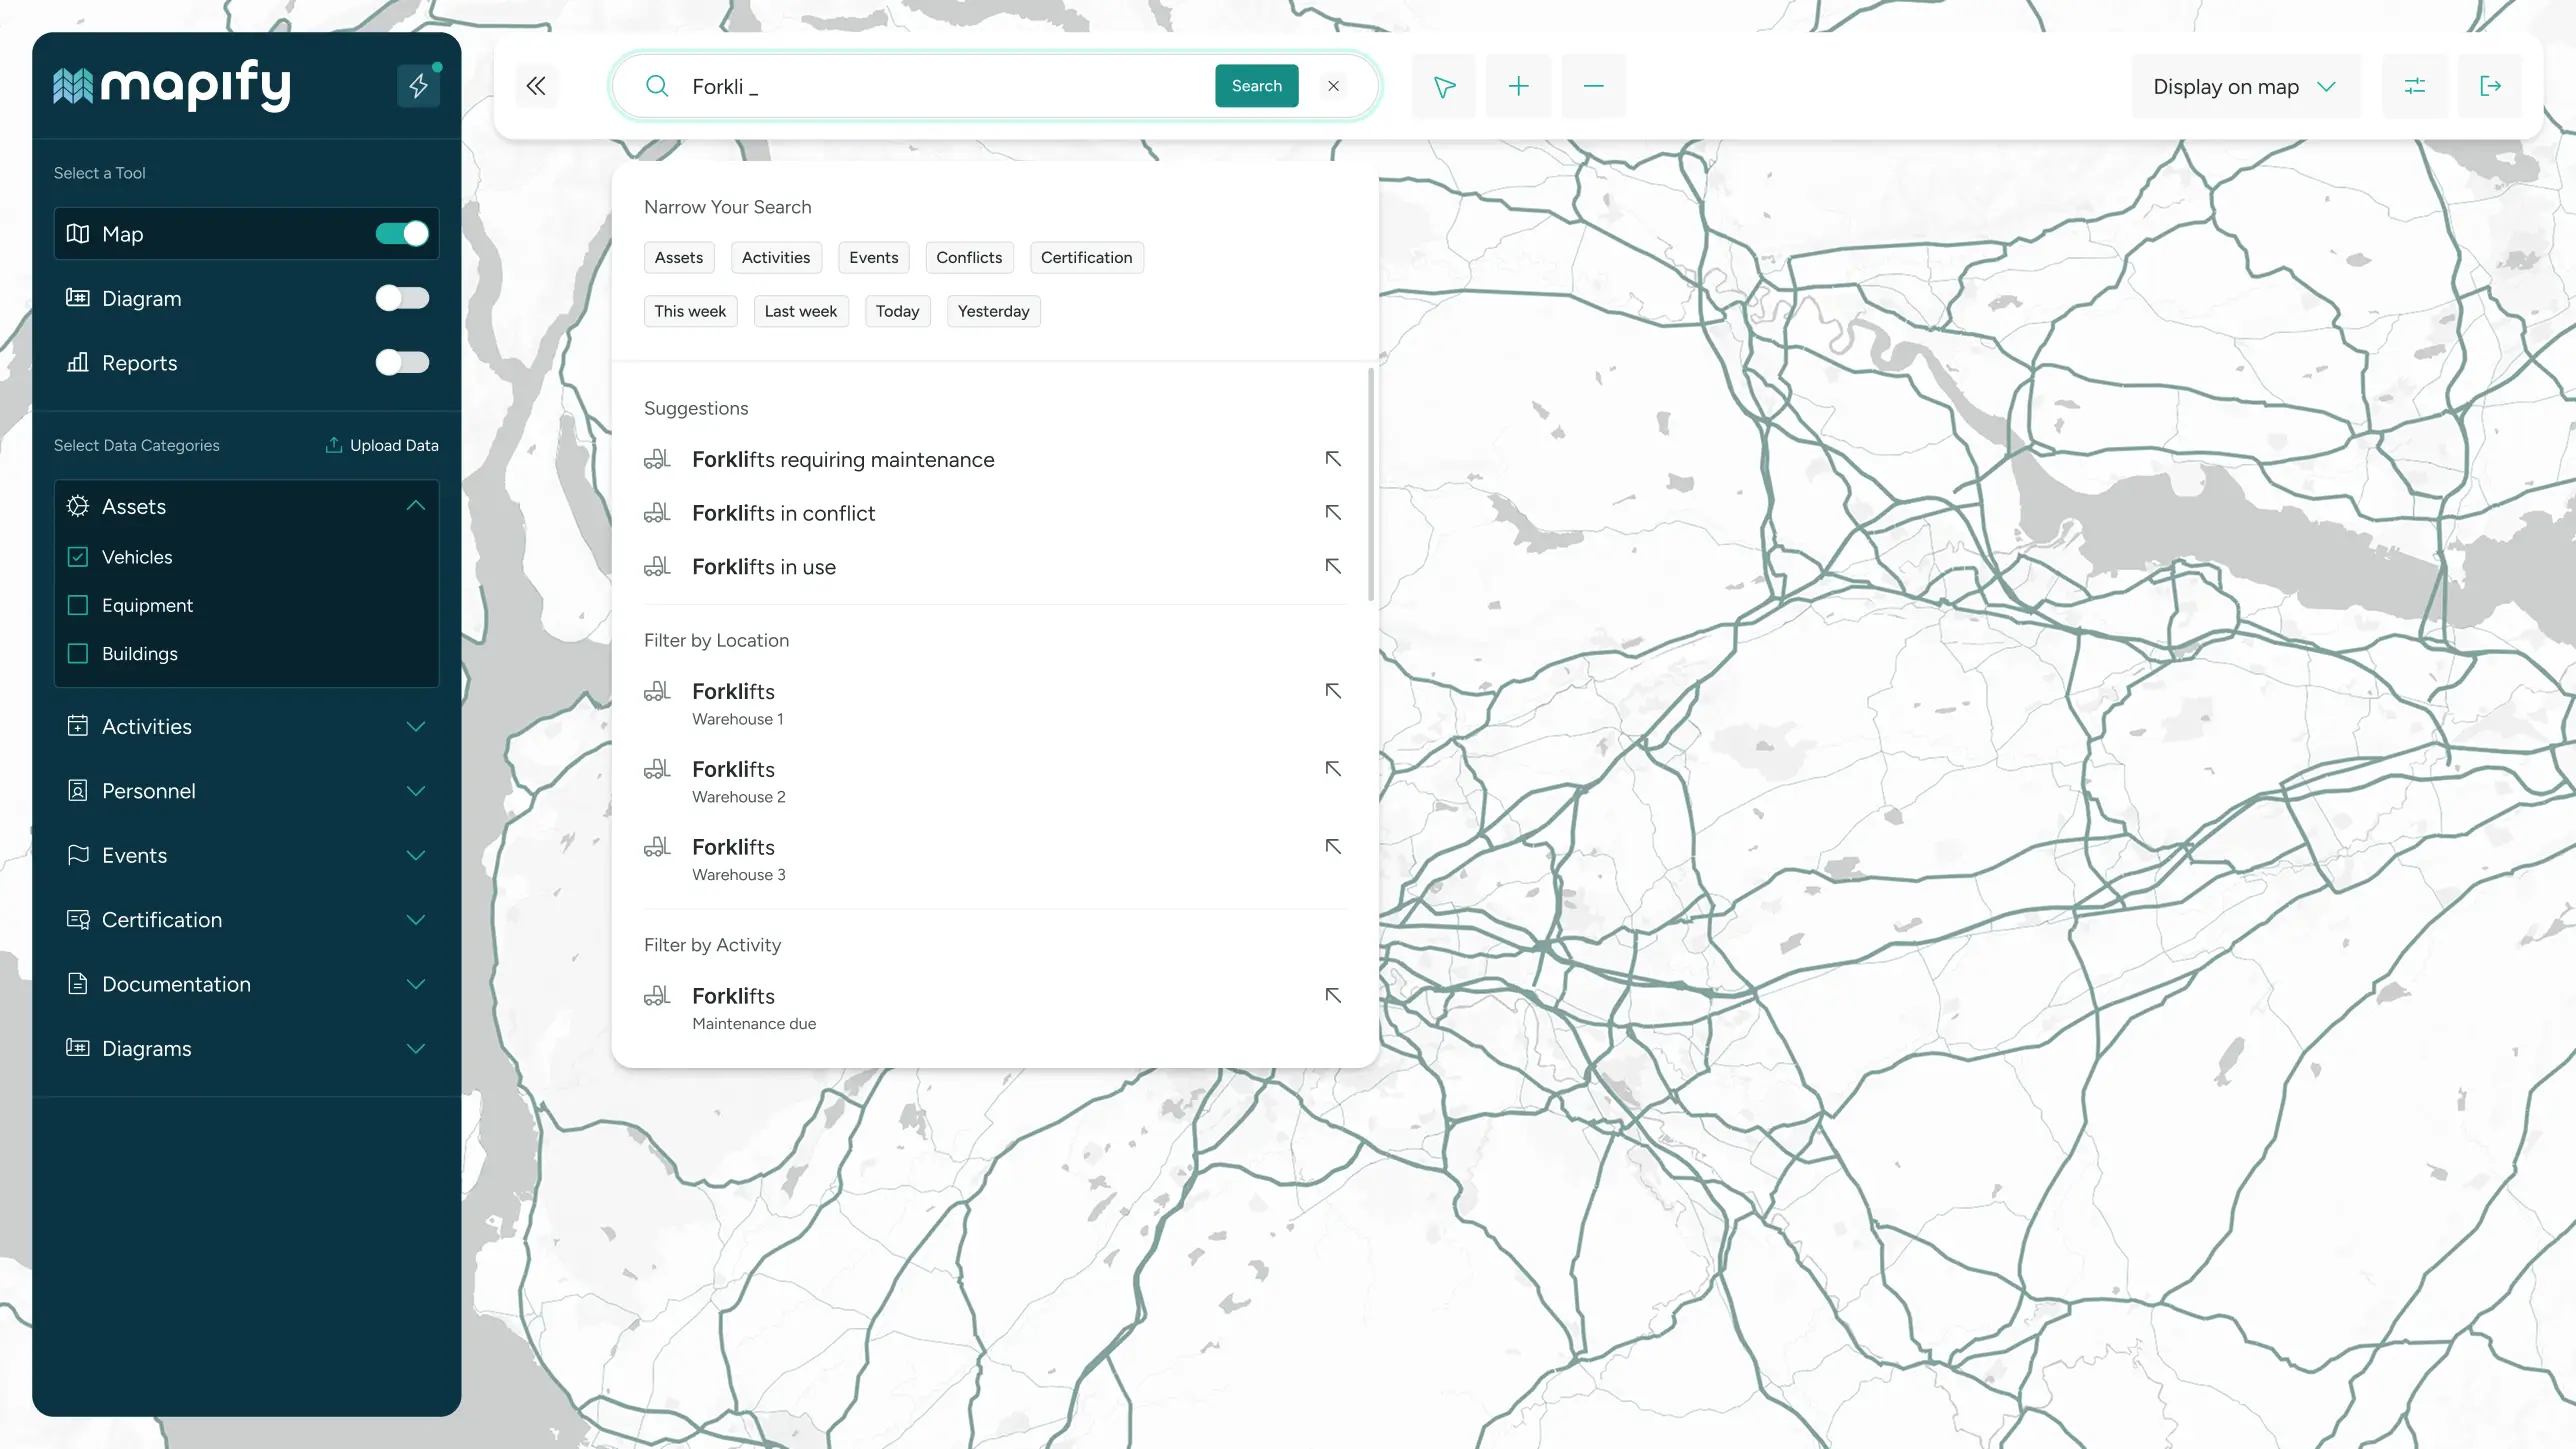The image size is (2576, 1449).
Task: Click the lightning bolt icon in the sidebar header
Action: 419,86
